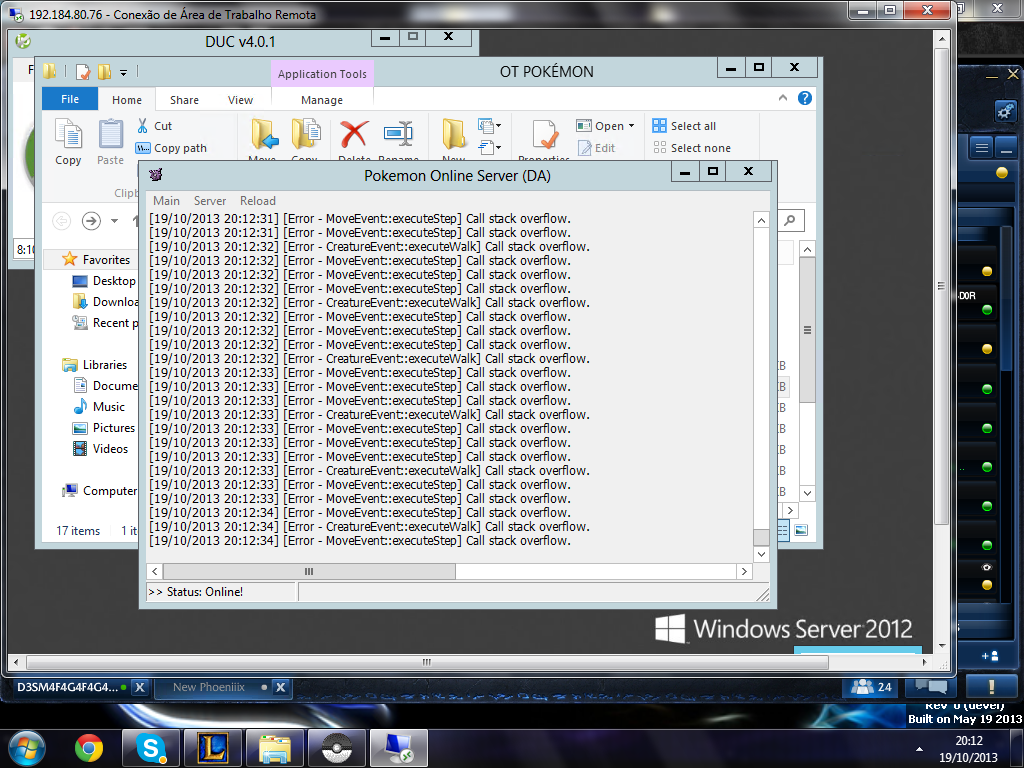The image size is (1024, 768).
Task: Click the Copy to folder icon
Action: (x=305, y=134)
